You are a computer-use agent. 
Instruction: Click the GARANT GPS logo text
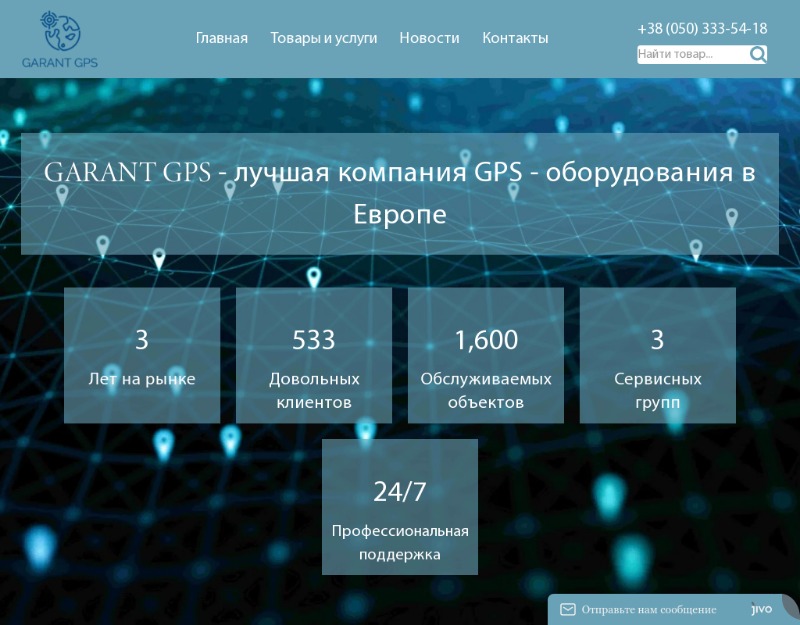click(60, 63)
